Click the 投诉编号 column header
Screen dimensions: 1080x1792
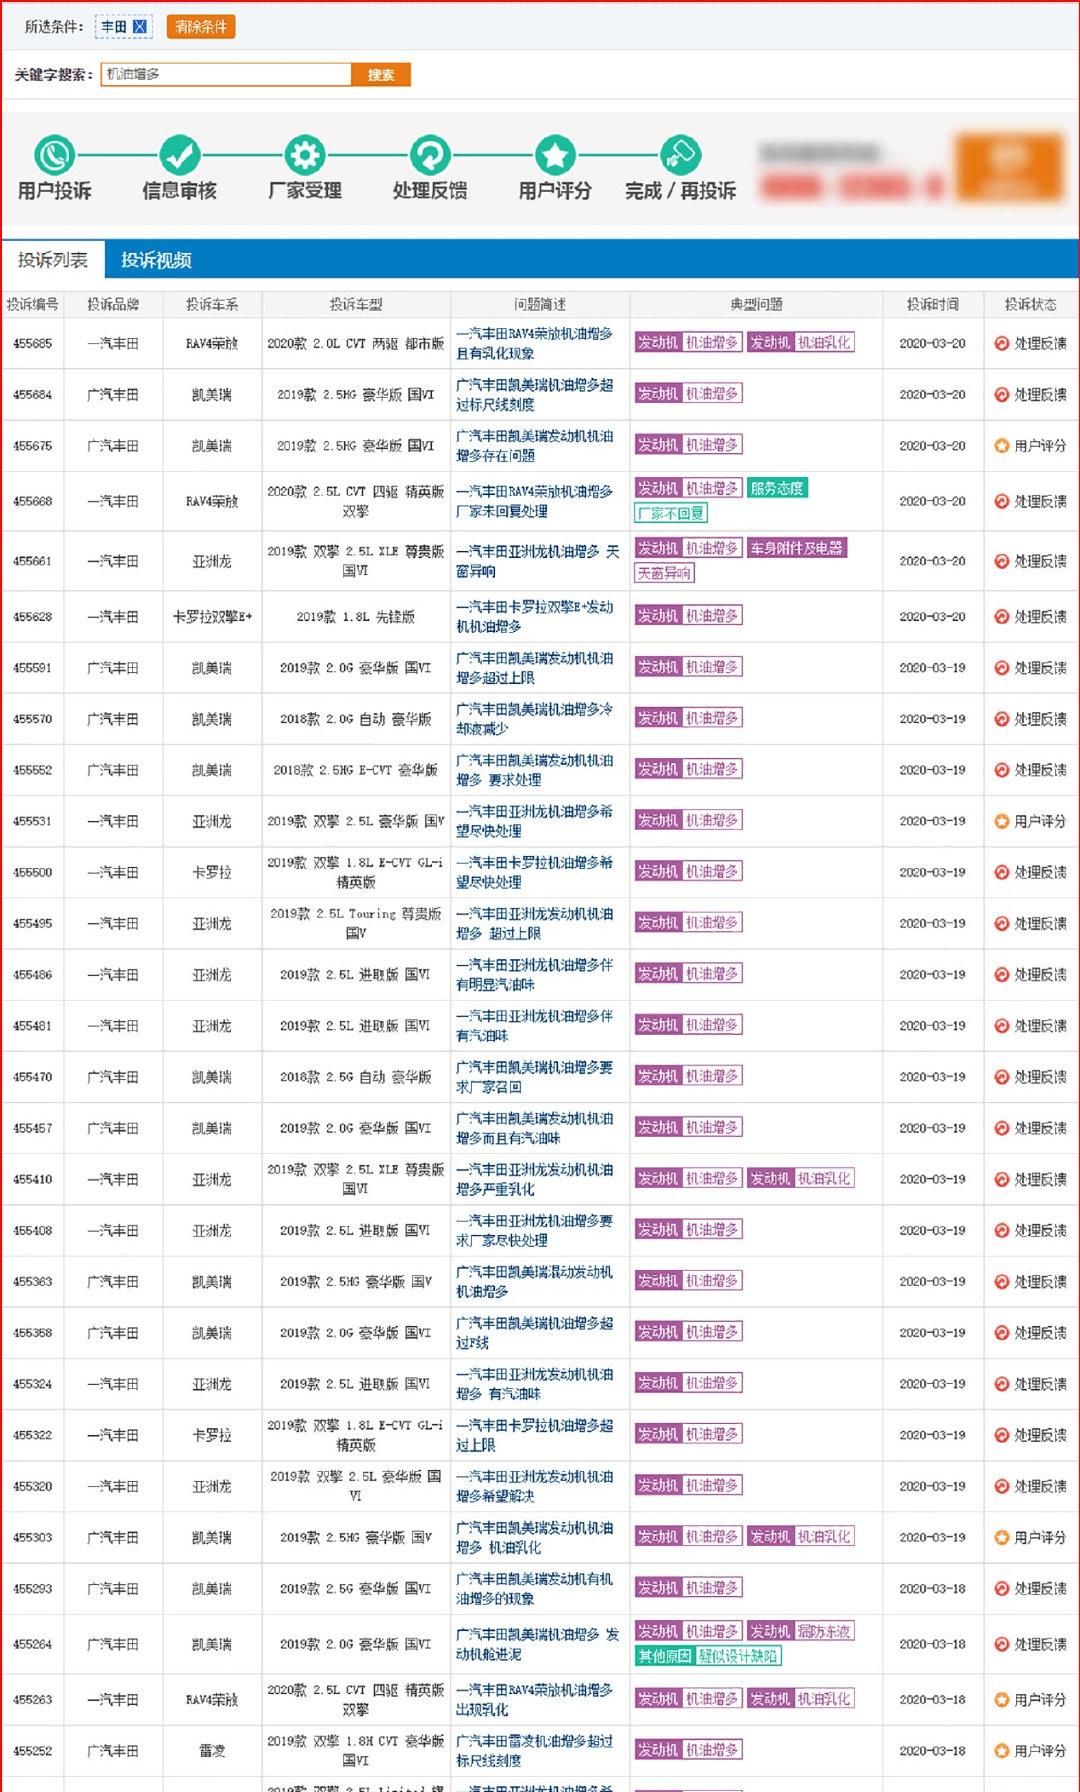click(33, 304)
